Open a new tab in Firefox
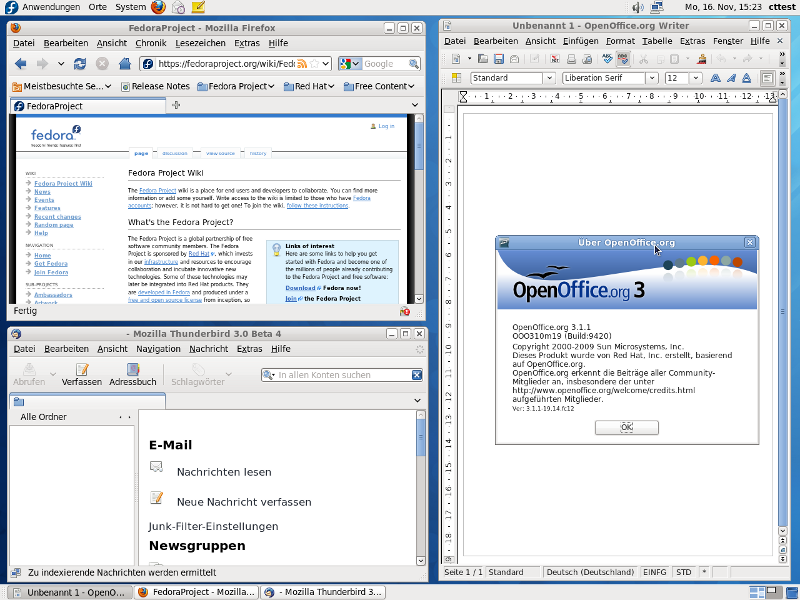 click(176, 105)
